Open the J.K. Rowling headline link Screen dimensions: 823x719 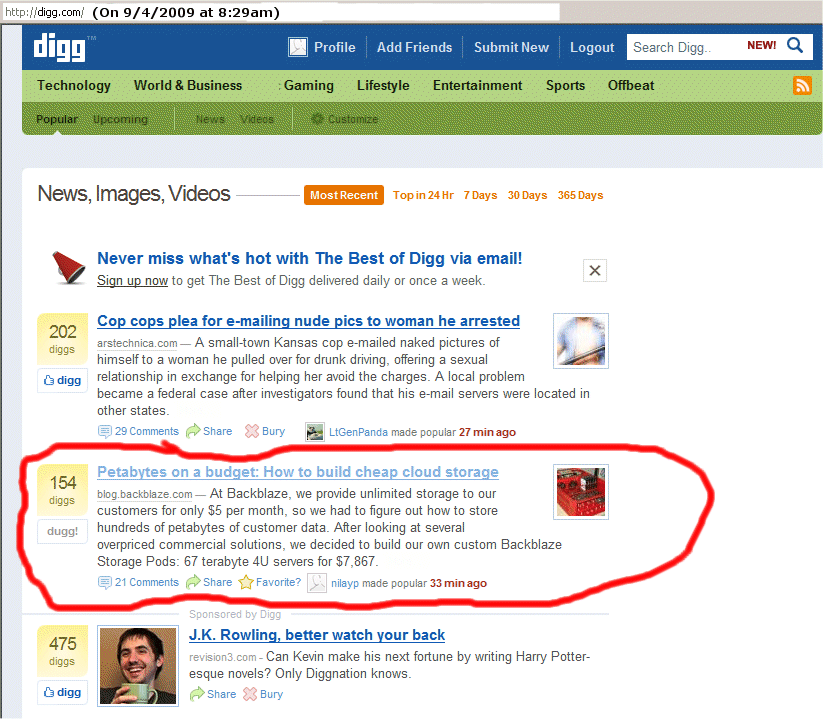[316, 635]
